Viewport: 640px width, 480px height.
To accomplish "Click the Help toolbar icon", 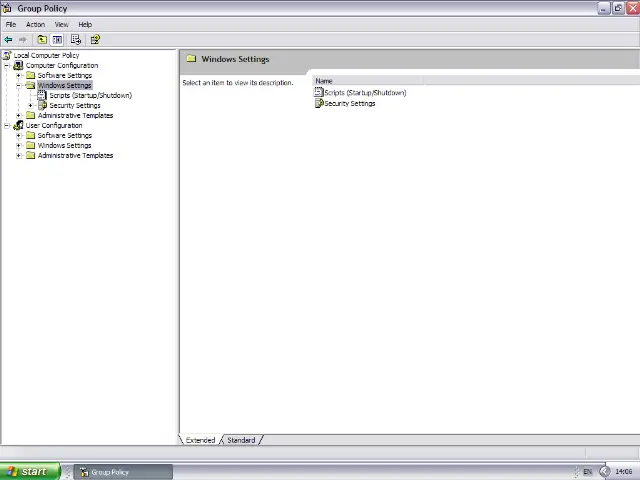I will click(95, 40).
